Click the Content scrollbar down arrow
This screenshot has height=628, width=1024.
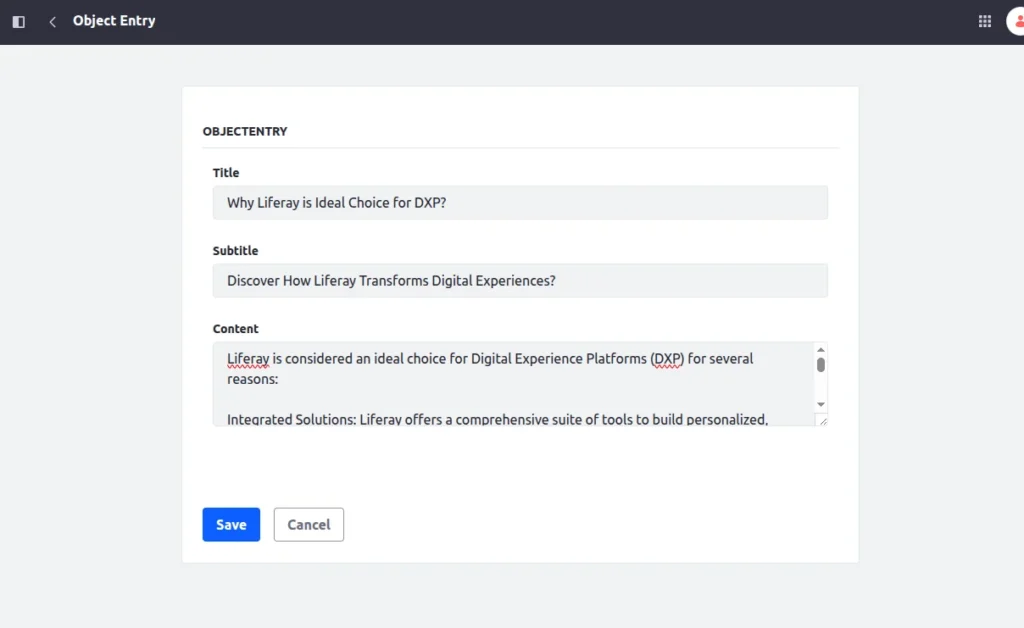coord(821,404)
